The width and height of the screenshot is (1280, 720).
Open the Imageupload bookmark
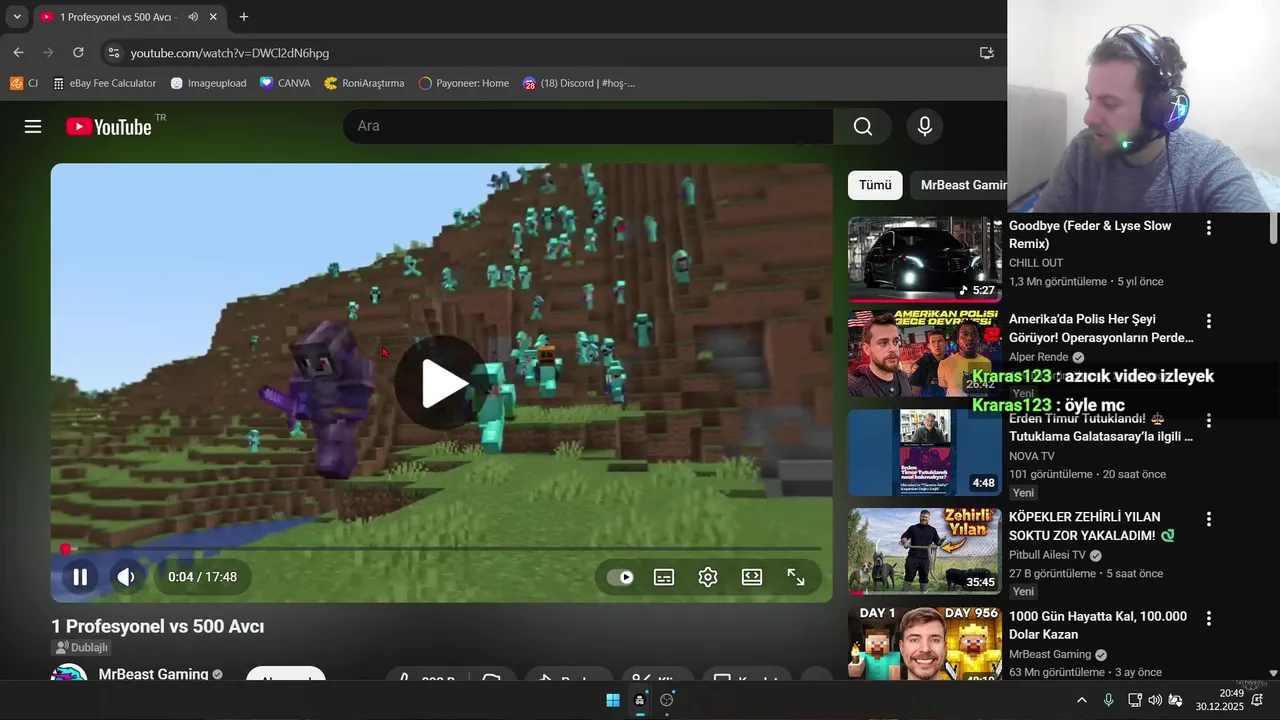[x=208, y=83]
